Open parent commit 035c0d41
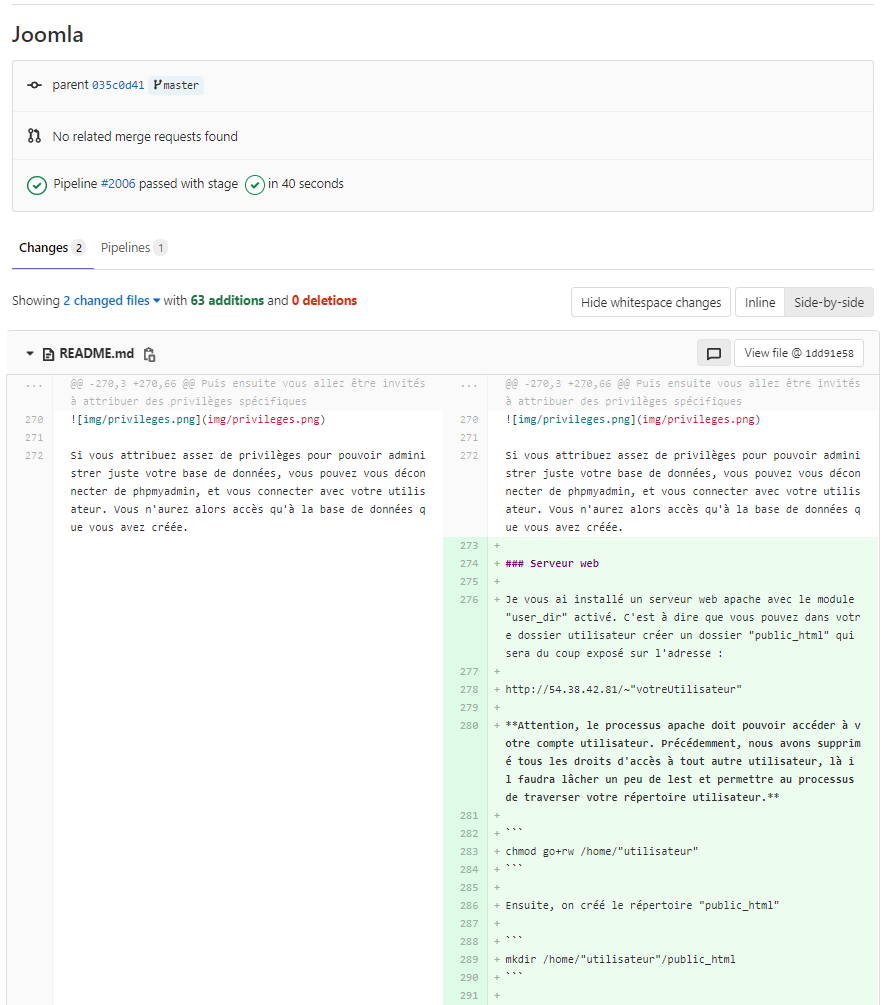The height and width of the screenshot is (1005, 887). pos(118,85)
